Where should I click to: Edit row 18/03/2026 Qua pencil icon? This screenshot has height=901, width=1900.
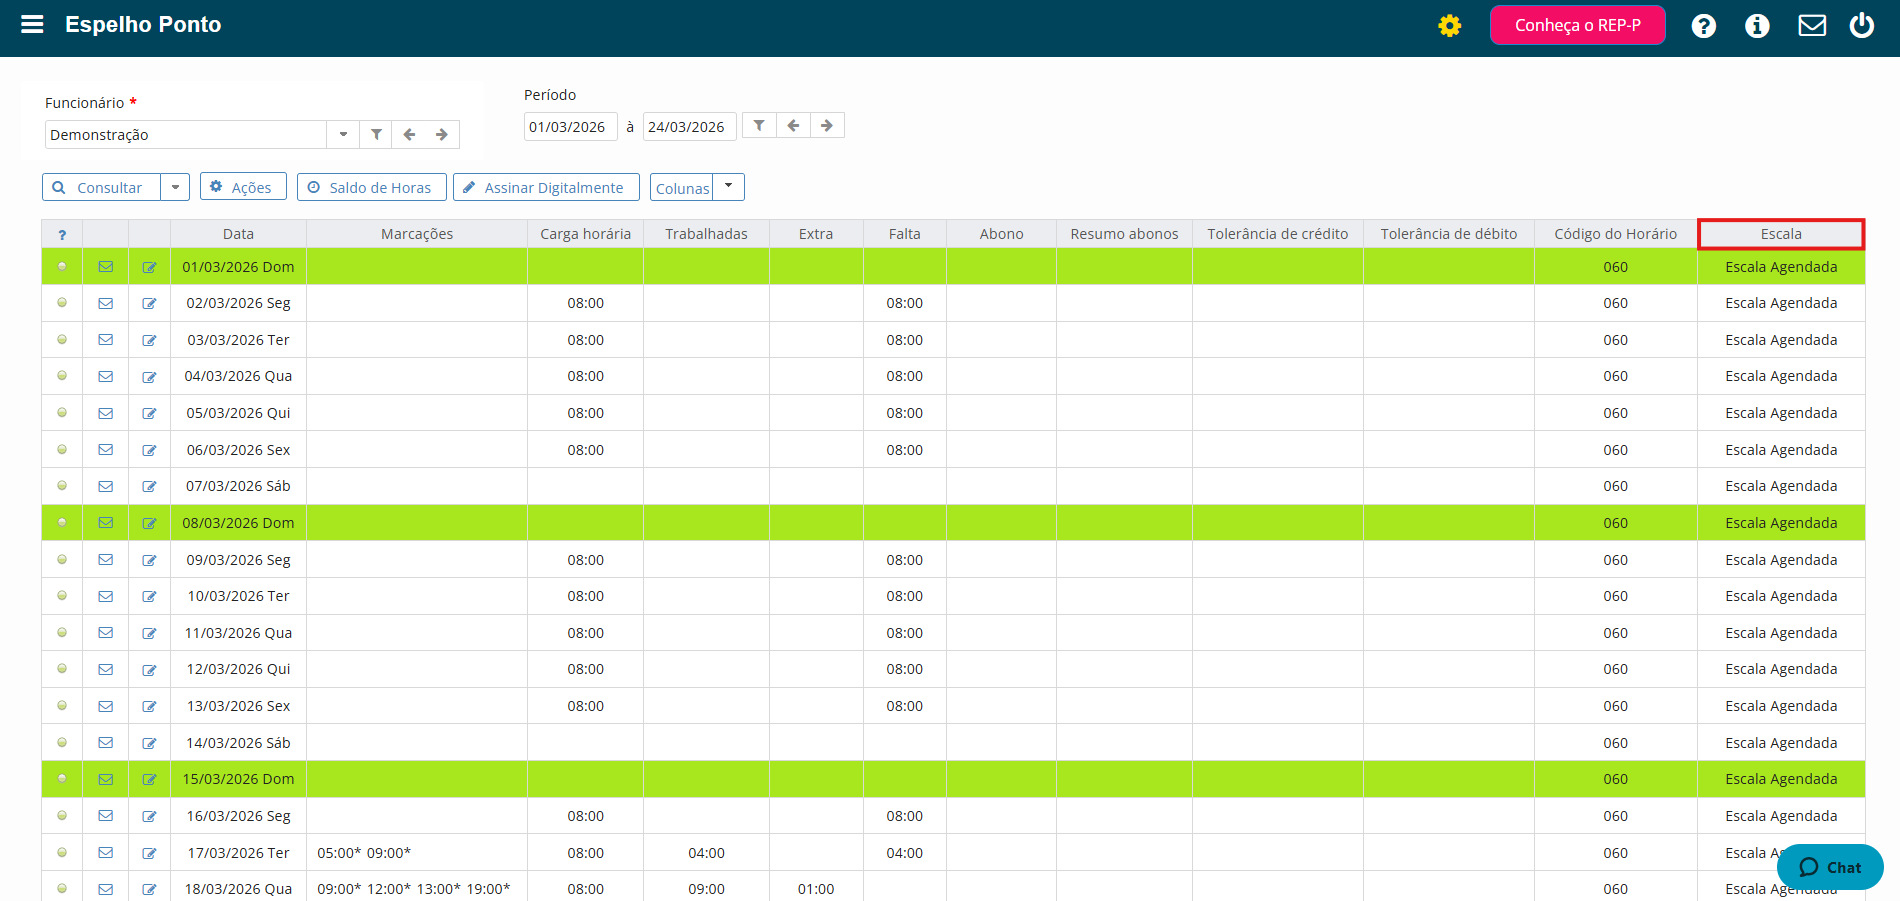tap(149, 889)
